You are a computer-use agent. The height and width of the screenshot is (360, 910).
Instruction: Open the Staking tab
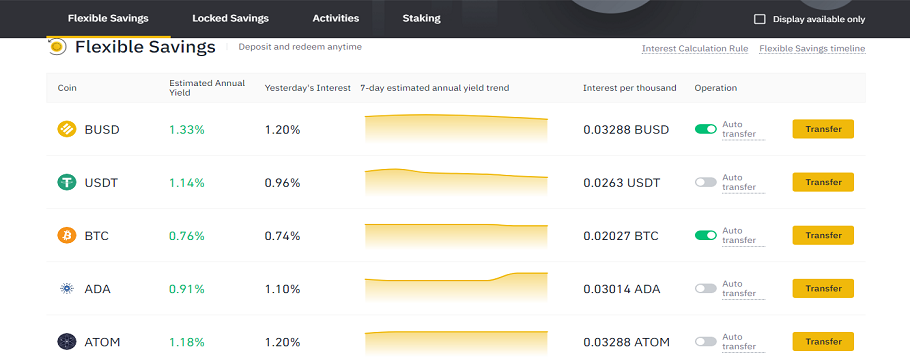coord(421,18)
